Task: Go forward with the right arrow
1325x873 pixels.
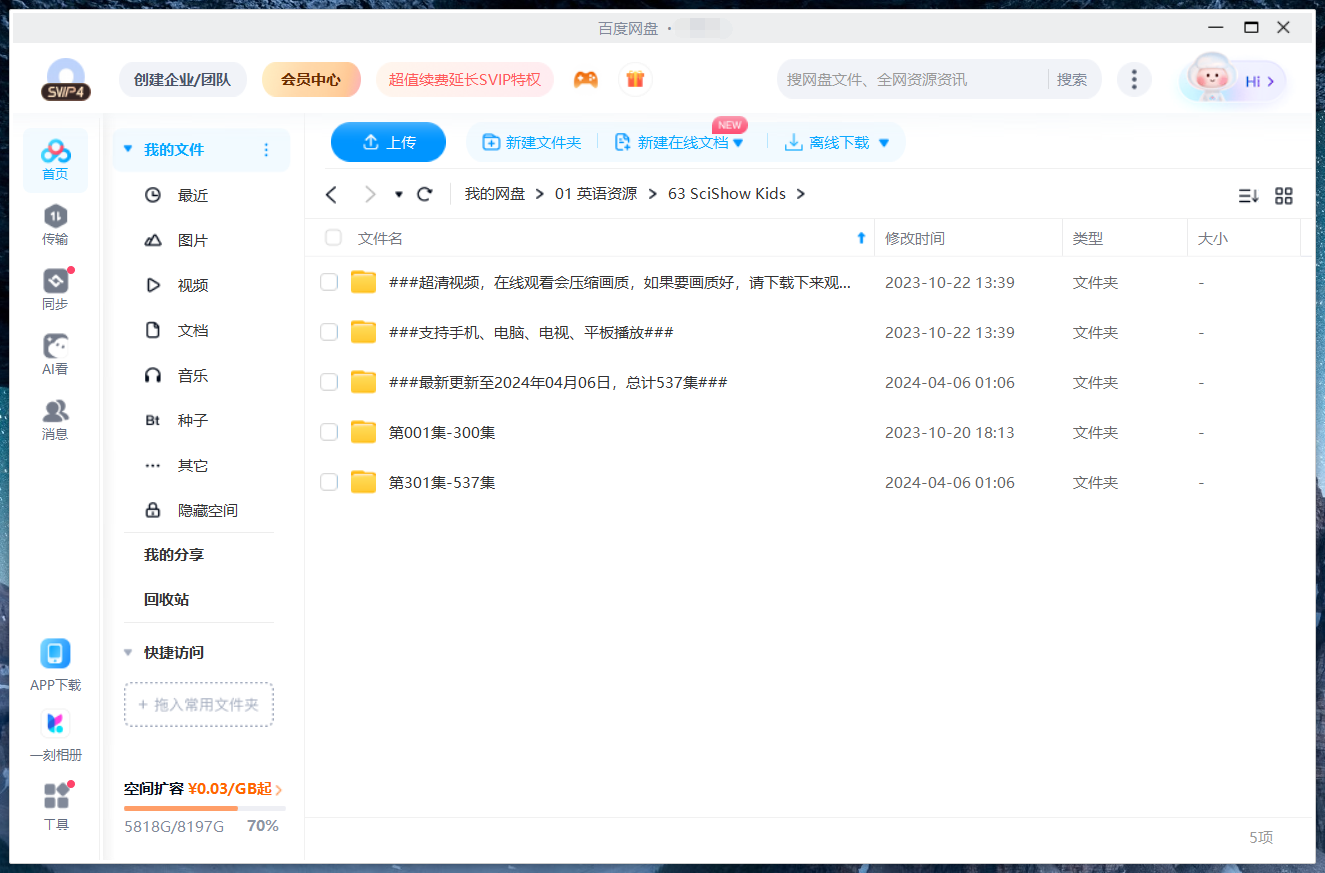Action: pyautogui.click(x=370, y=194)
